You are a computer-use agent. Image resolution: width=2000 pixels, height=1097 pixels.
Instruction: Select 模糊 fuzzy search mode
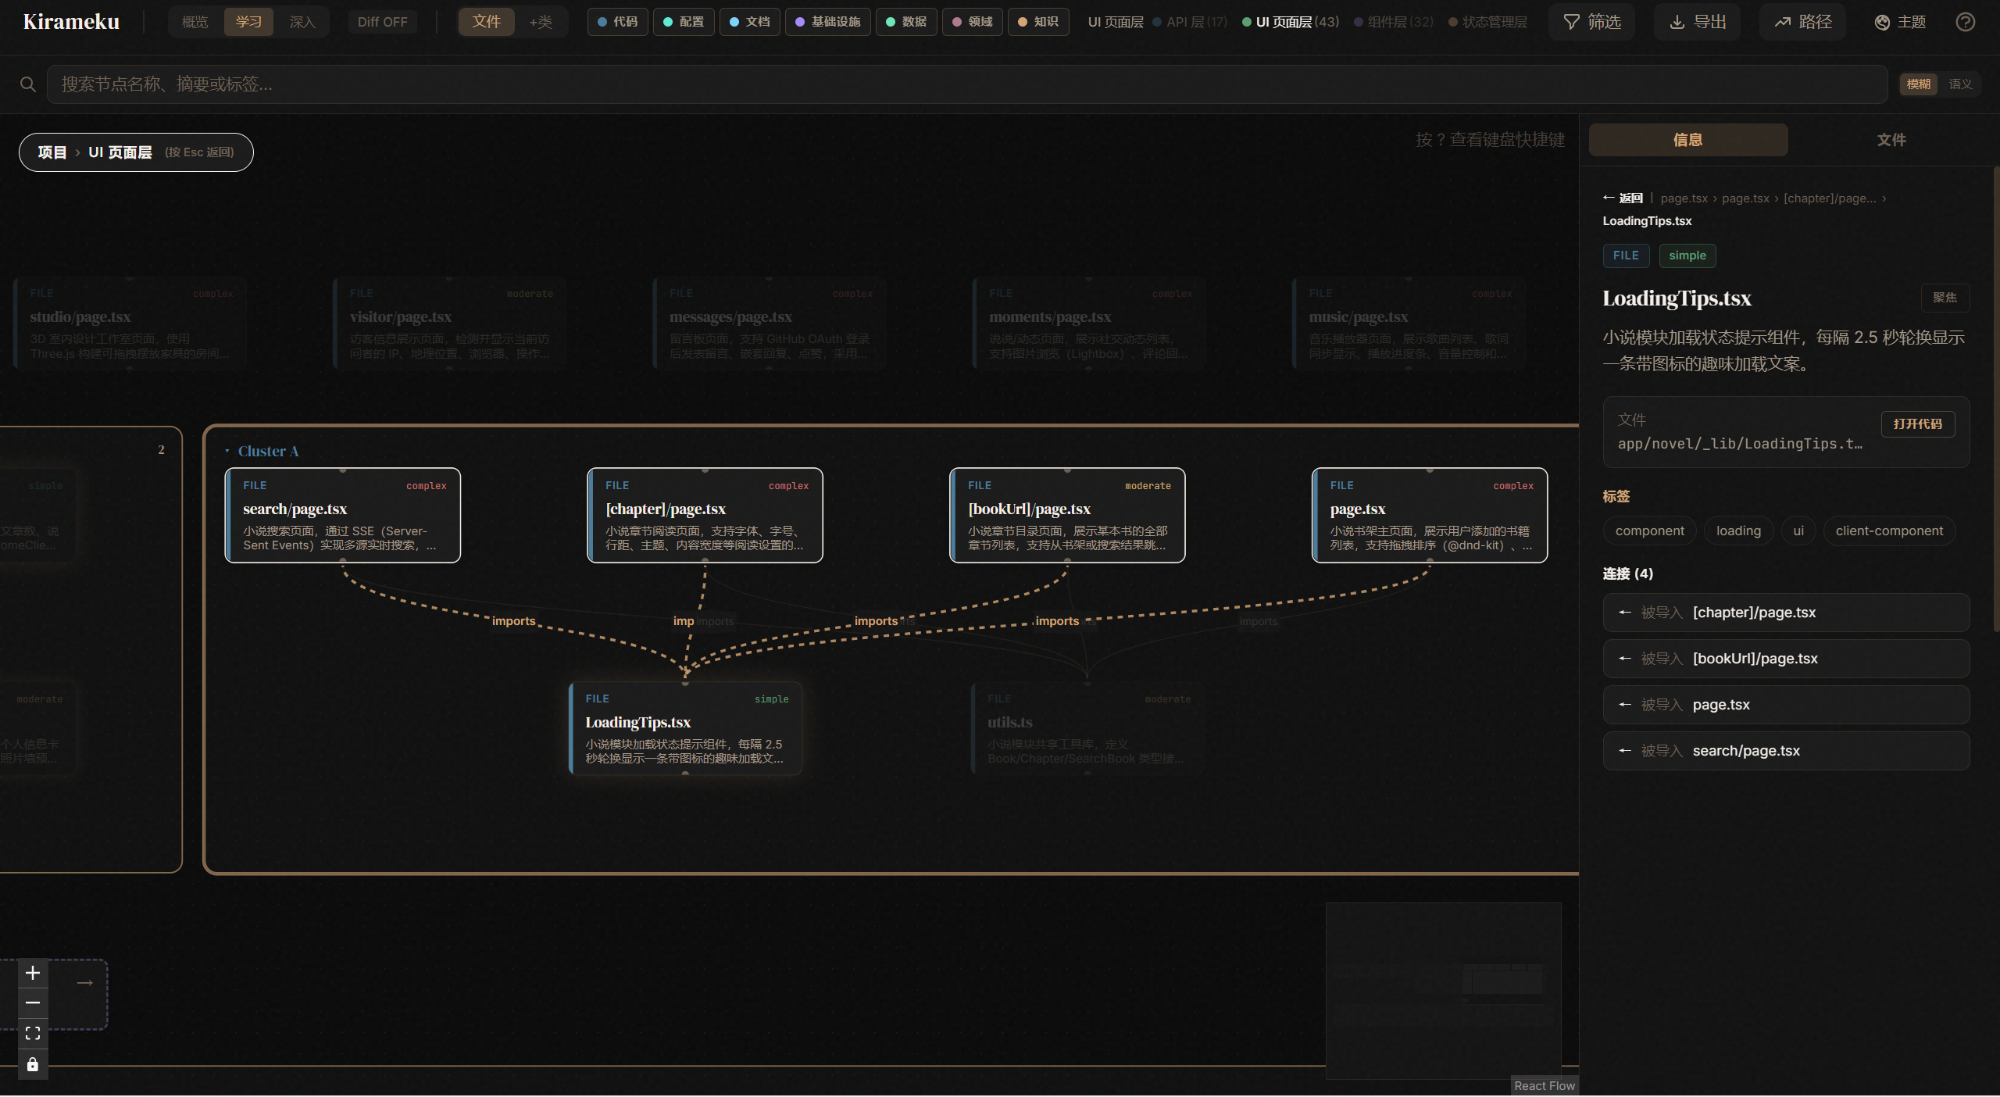pos(1918,85)
